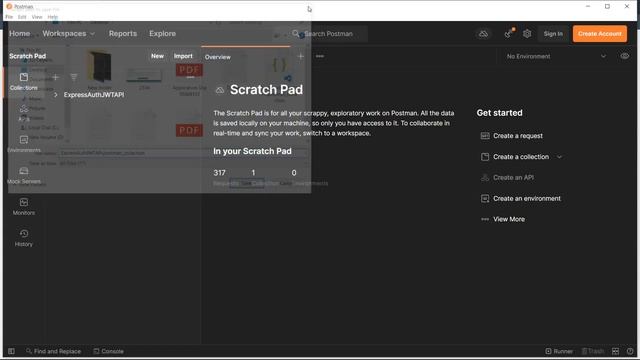Click the Create an API link

[513, 178]
